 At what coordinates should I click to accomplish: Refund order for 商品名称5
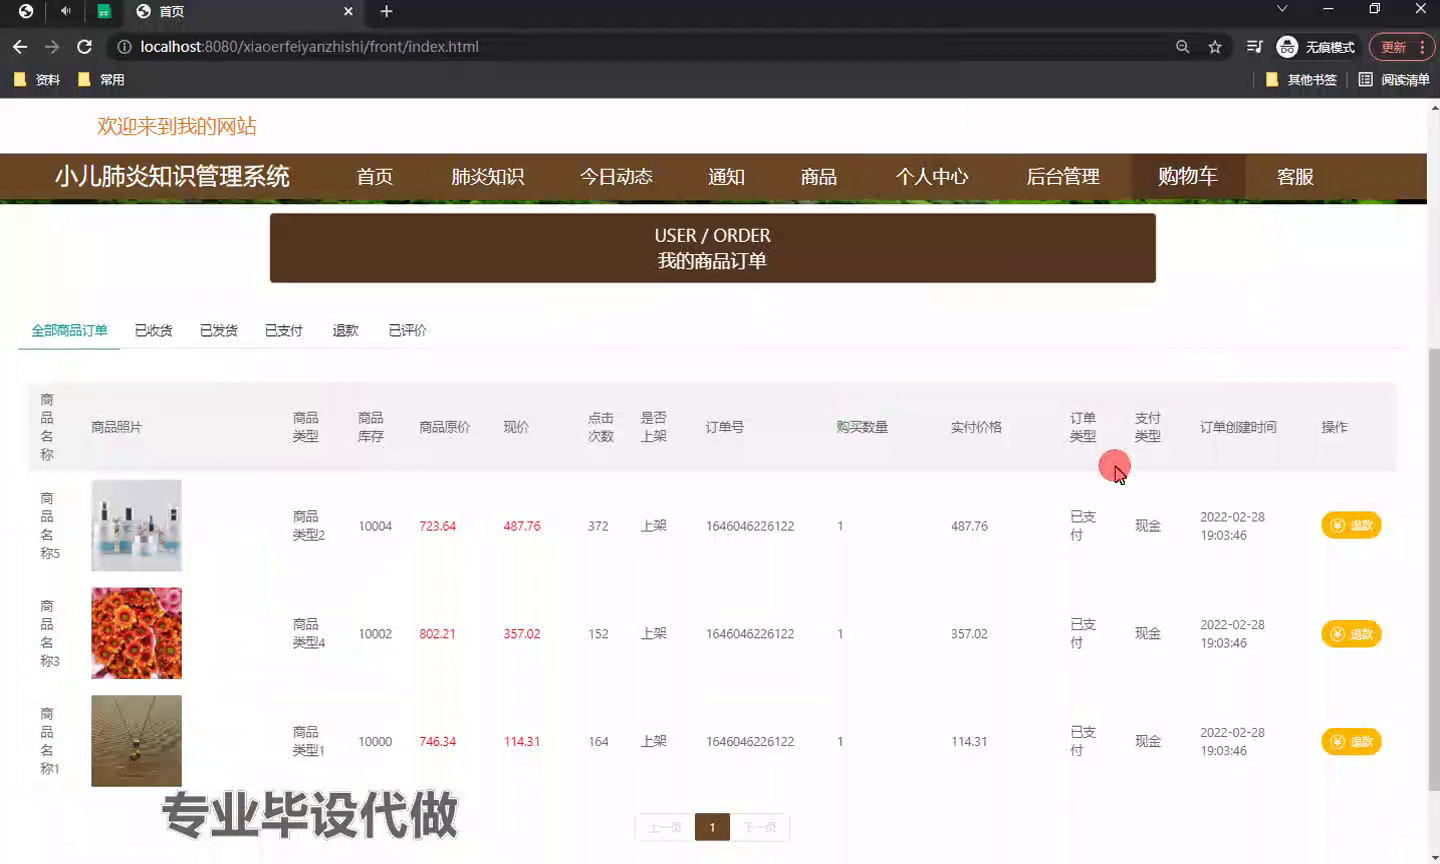(x=1351, y=525)
